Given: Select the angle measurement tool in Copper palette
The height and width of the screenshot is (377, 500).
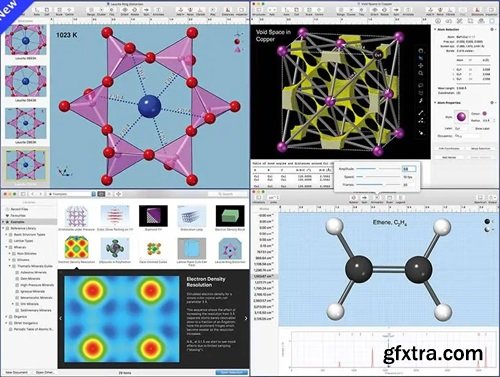Looking at the screenshot, I should (x=421, y=121).
